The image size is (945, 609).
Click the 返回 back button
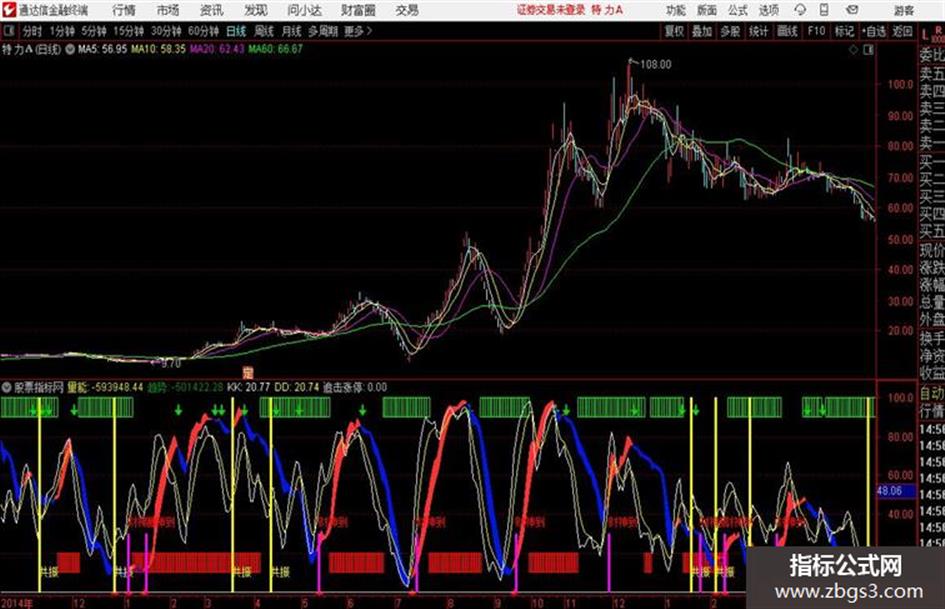coord(902,31)
